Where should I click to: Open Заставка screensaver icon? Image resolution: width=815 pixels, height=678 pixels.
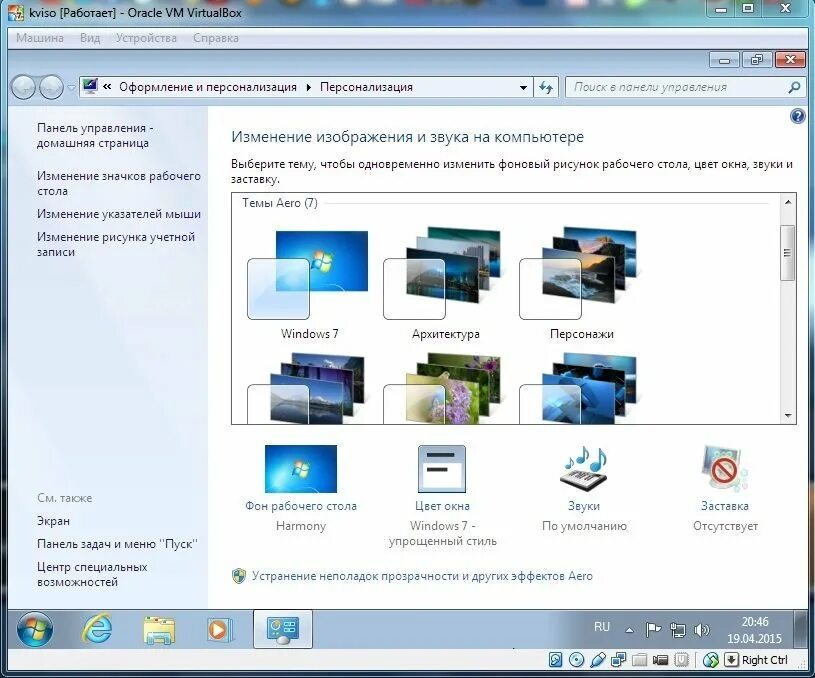pyautogui.click(x=725, y=468)
